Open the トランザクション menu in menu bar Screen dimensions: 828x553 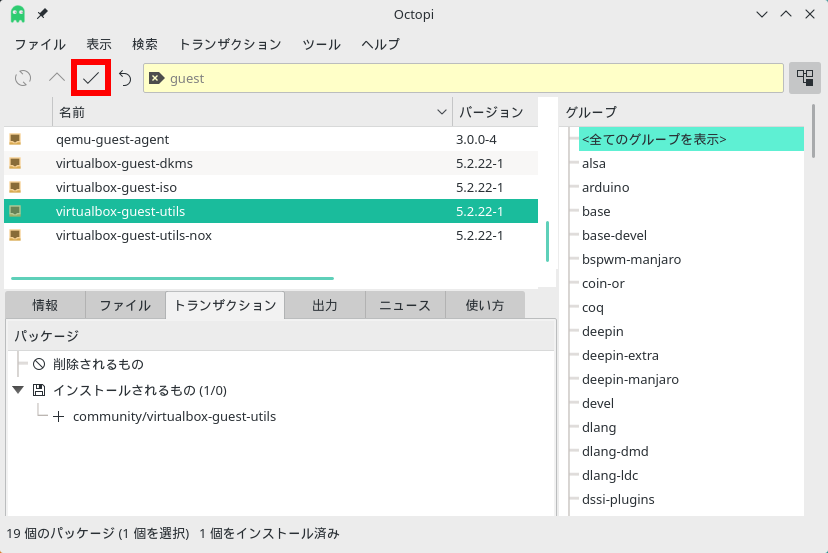230,44
